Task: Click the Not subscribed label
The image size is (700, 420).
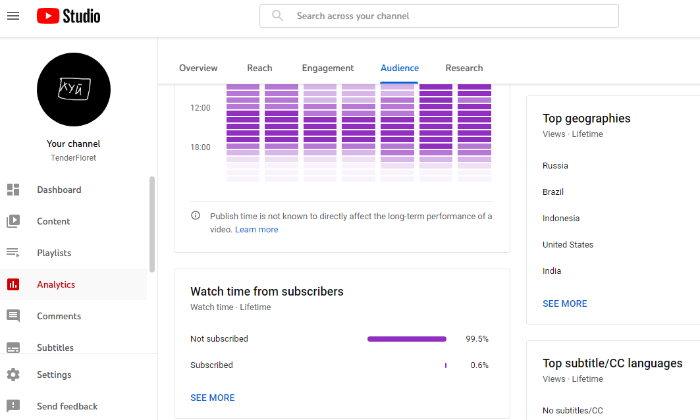Action: pos(219,339)
